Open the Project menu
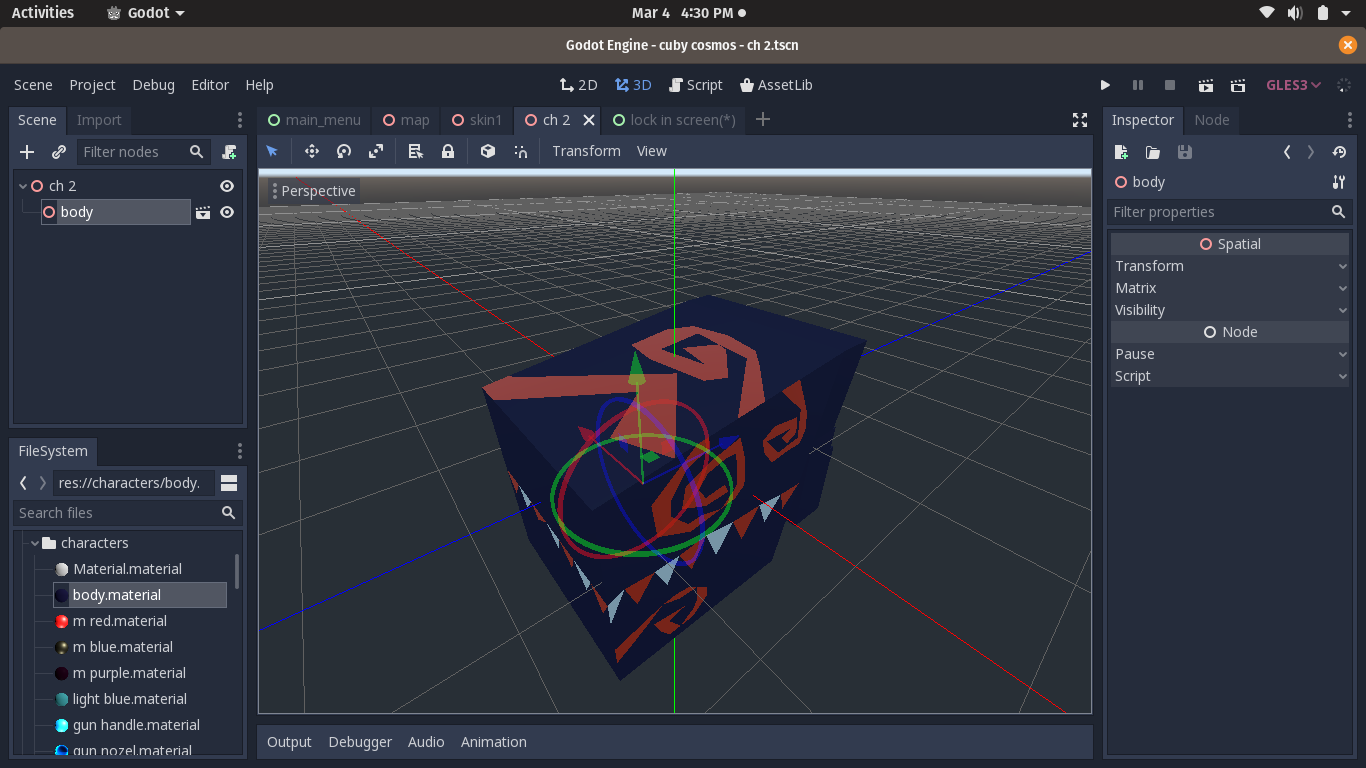Image resolution: width=1366 pixels, height=768 pixels. click(92, 85)
